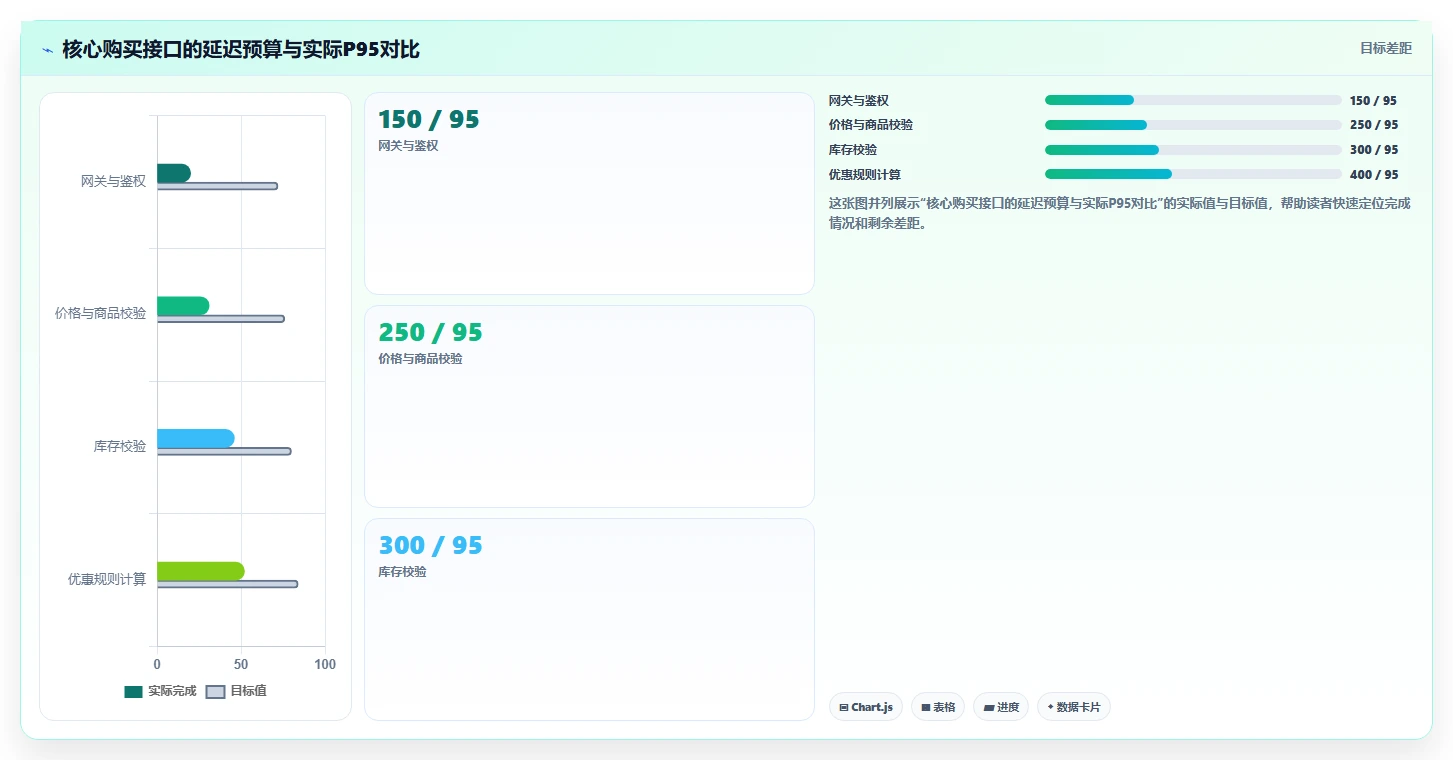Click the 250 / 95 value in progress list
1453x760 pixels.
1374,125
